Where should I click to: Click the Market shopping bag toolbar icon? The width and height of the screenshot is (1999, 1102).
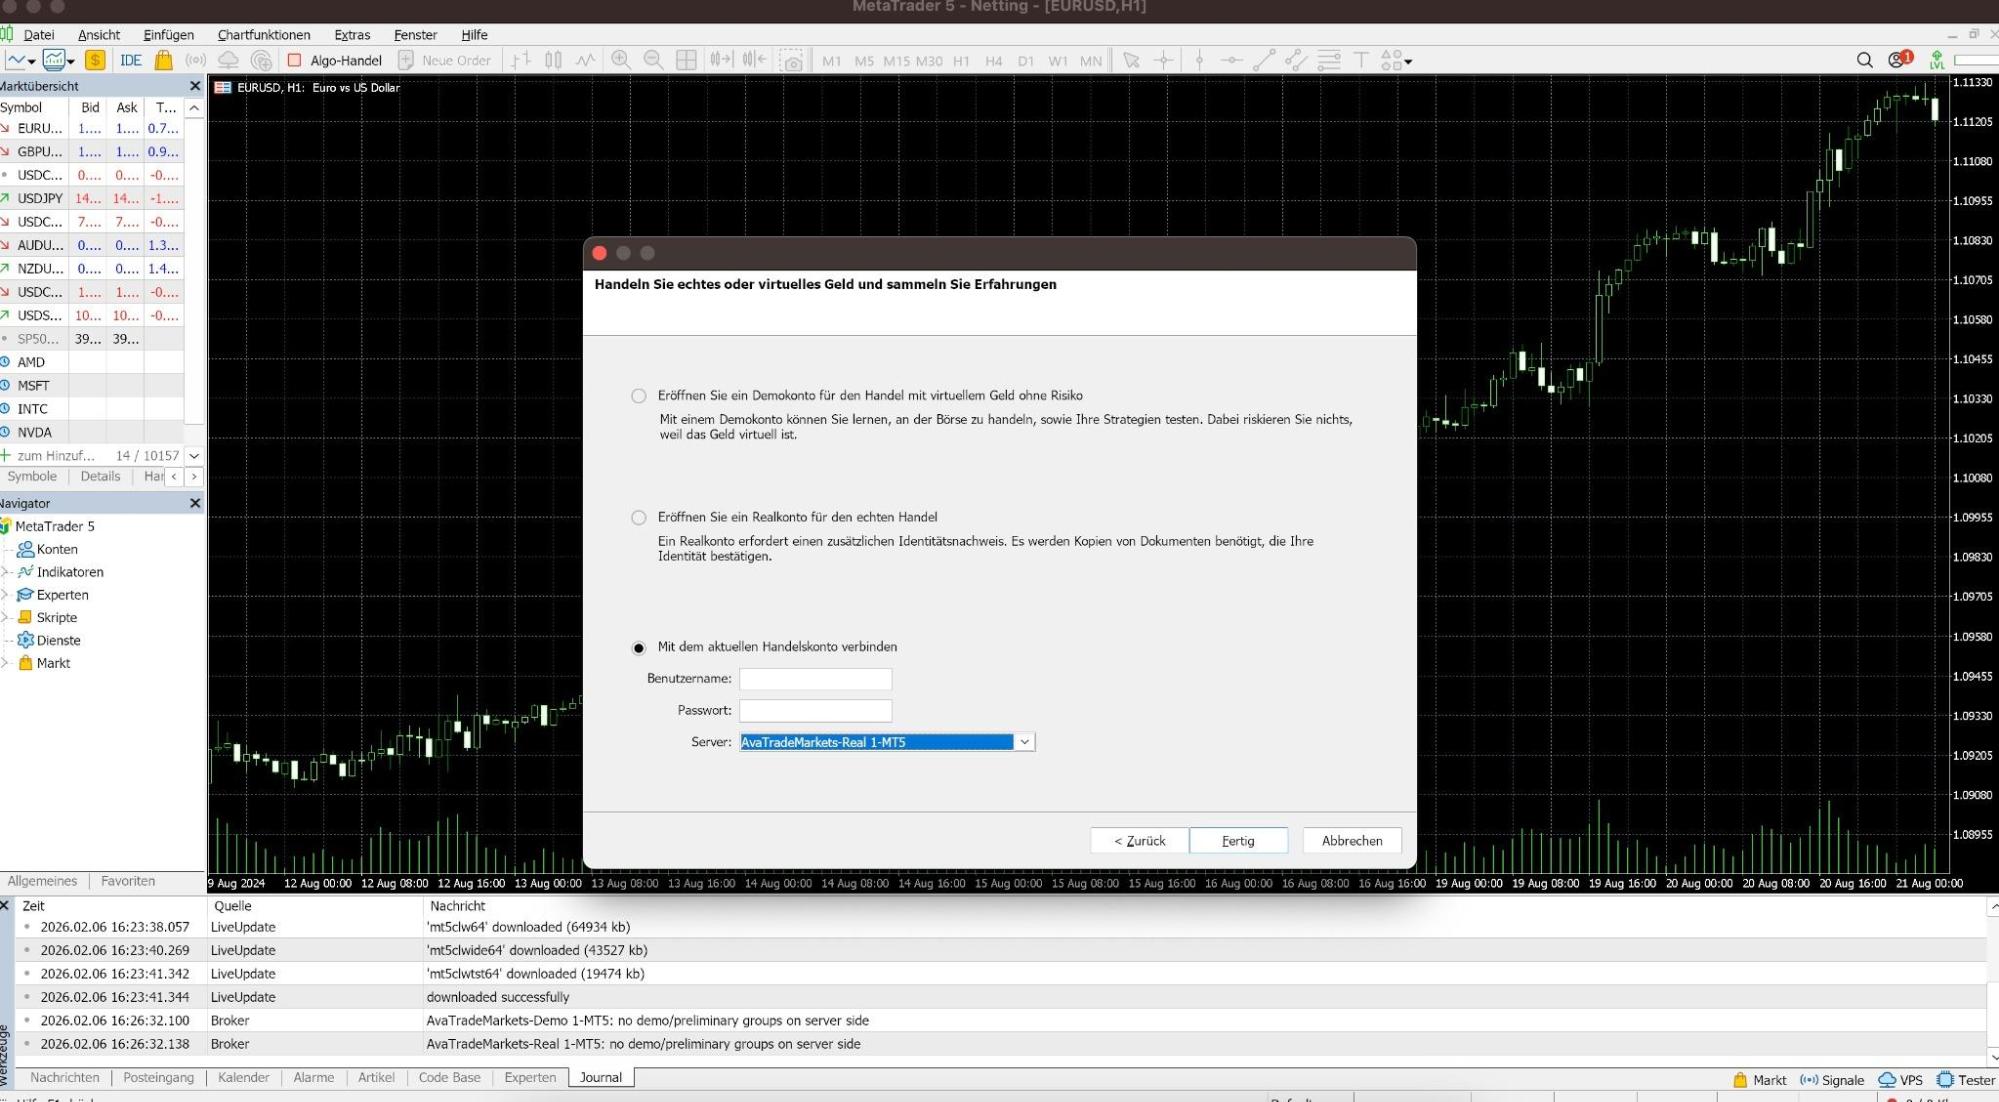pos(164,60)
